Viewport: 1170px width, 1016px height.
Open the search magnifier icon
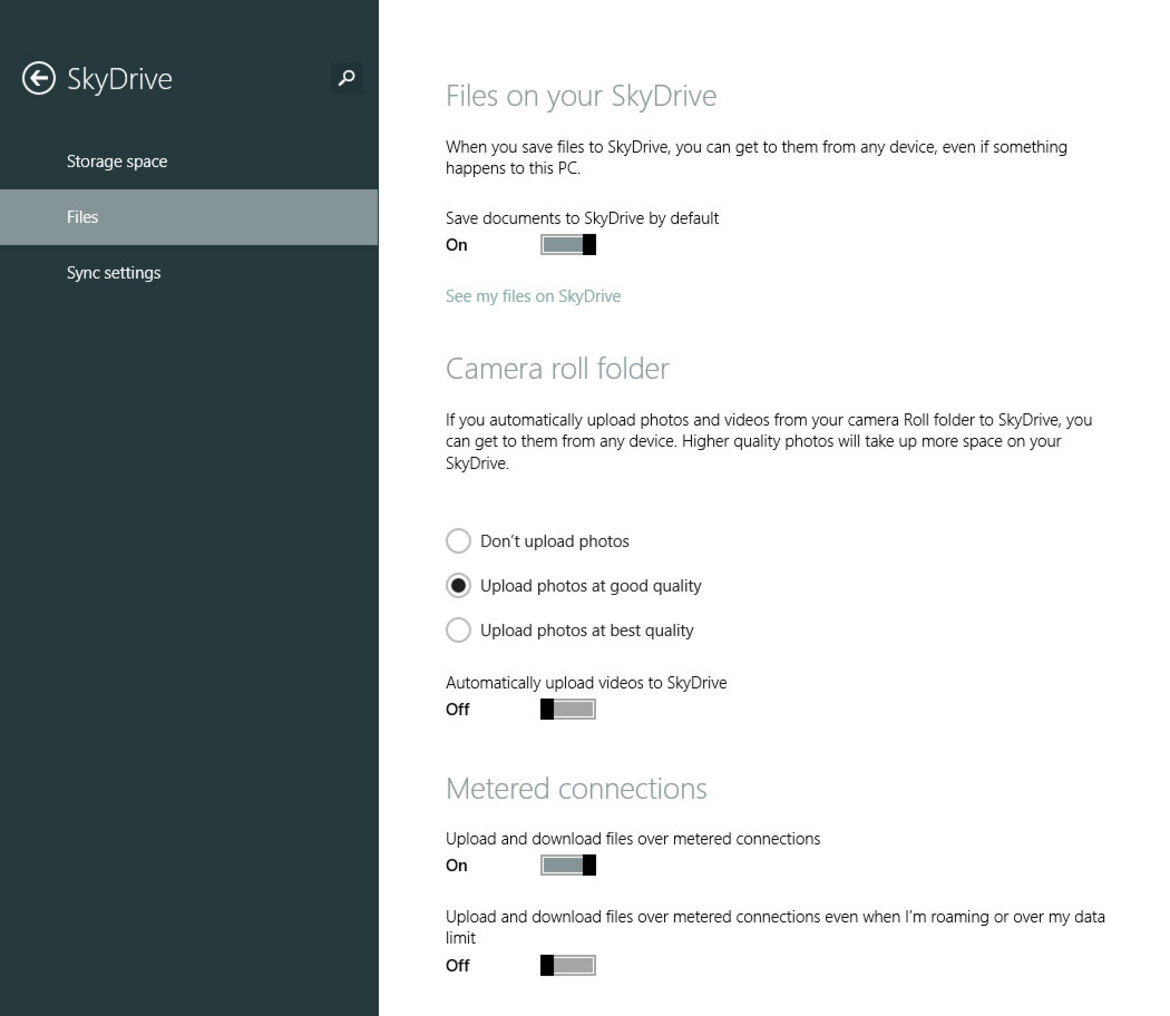(346, 78)
